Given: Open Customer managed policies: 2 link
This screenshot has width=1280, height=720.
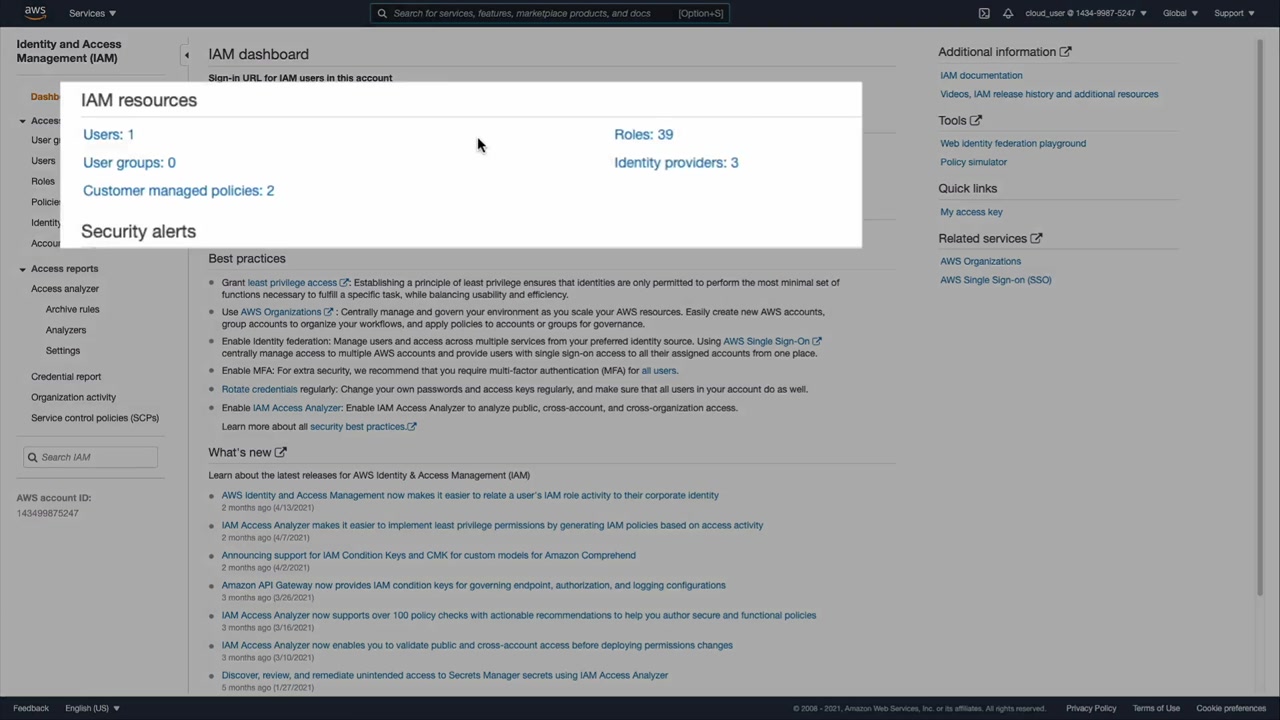Looking at the screenshot, I should (x=178, y=190).
